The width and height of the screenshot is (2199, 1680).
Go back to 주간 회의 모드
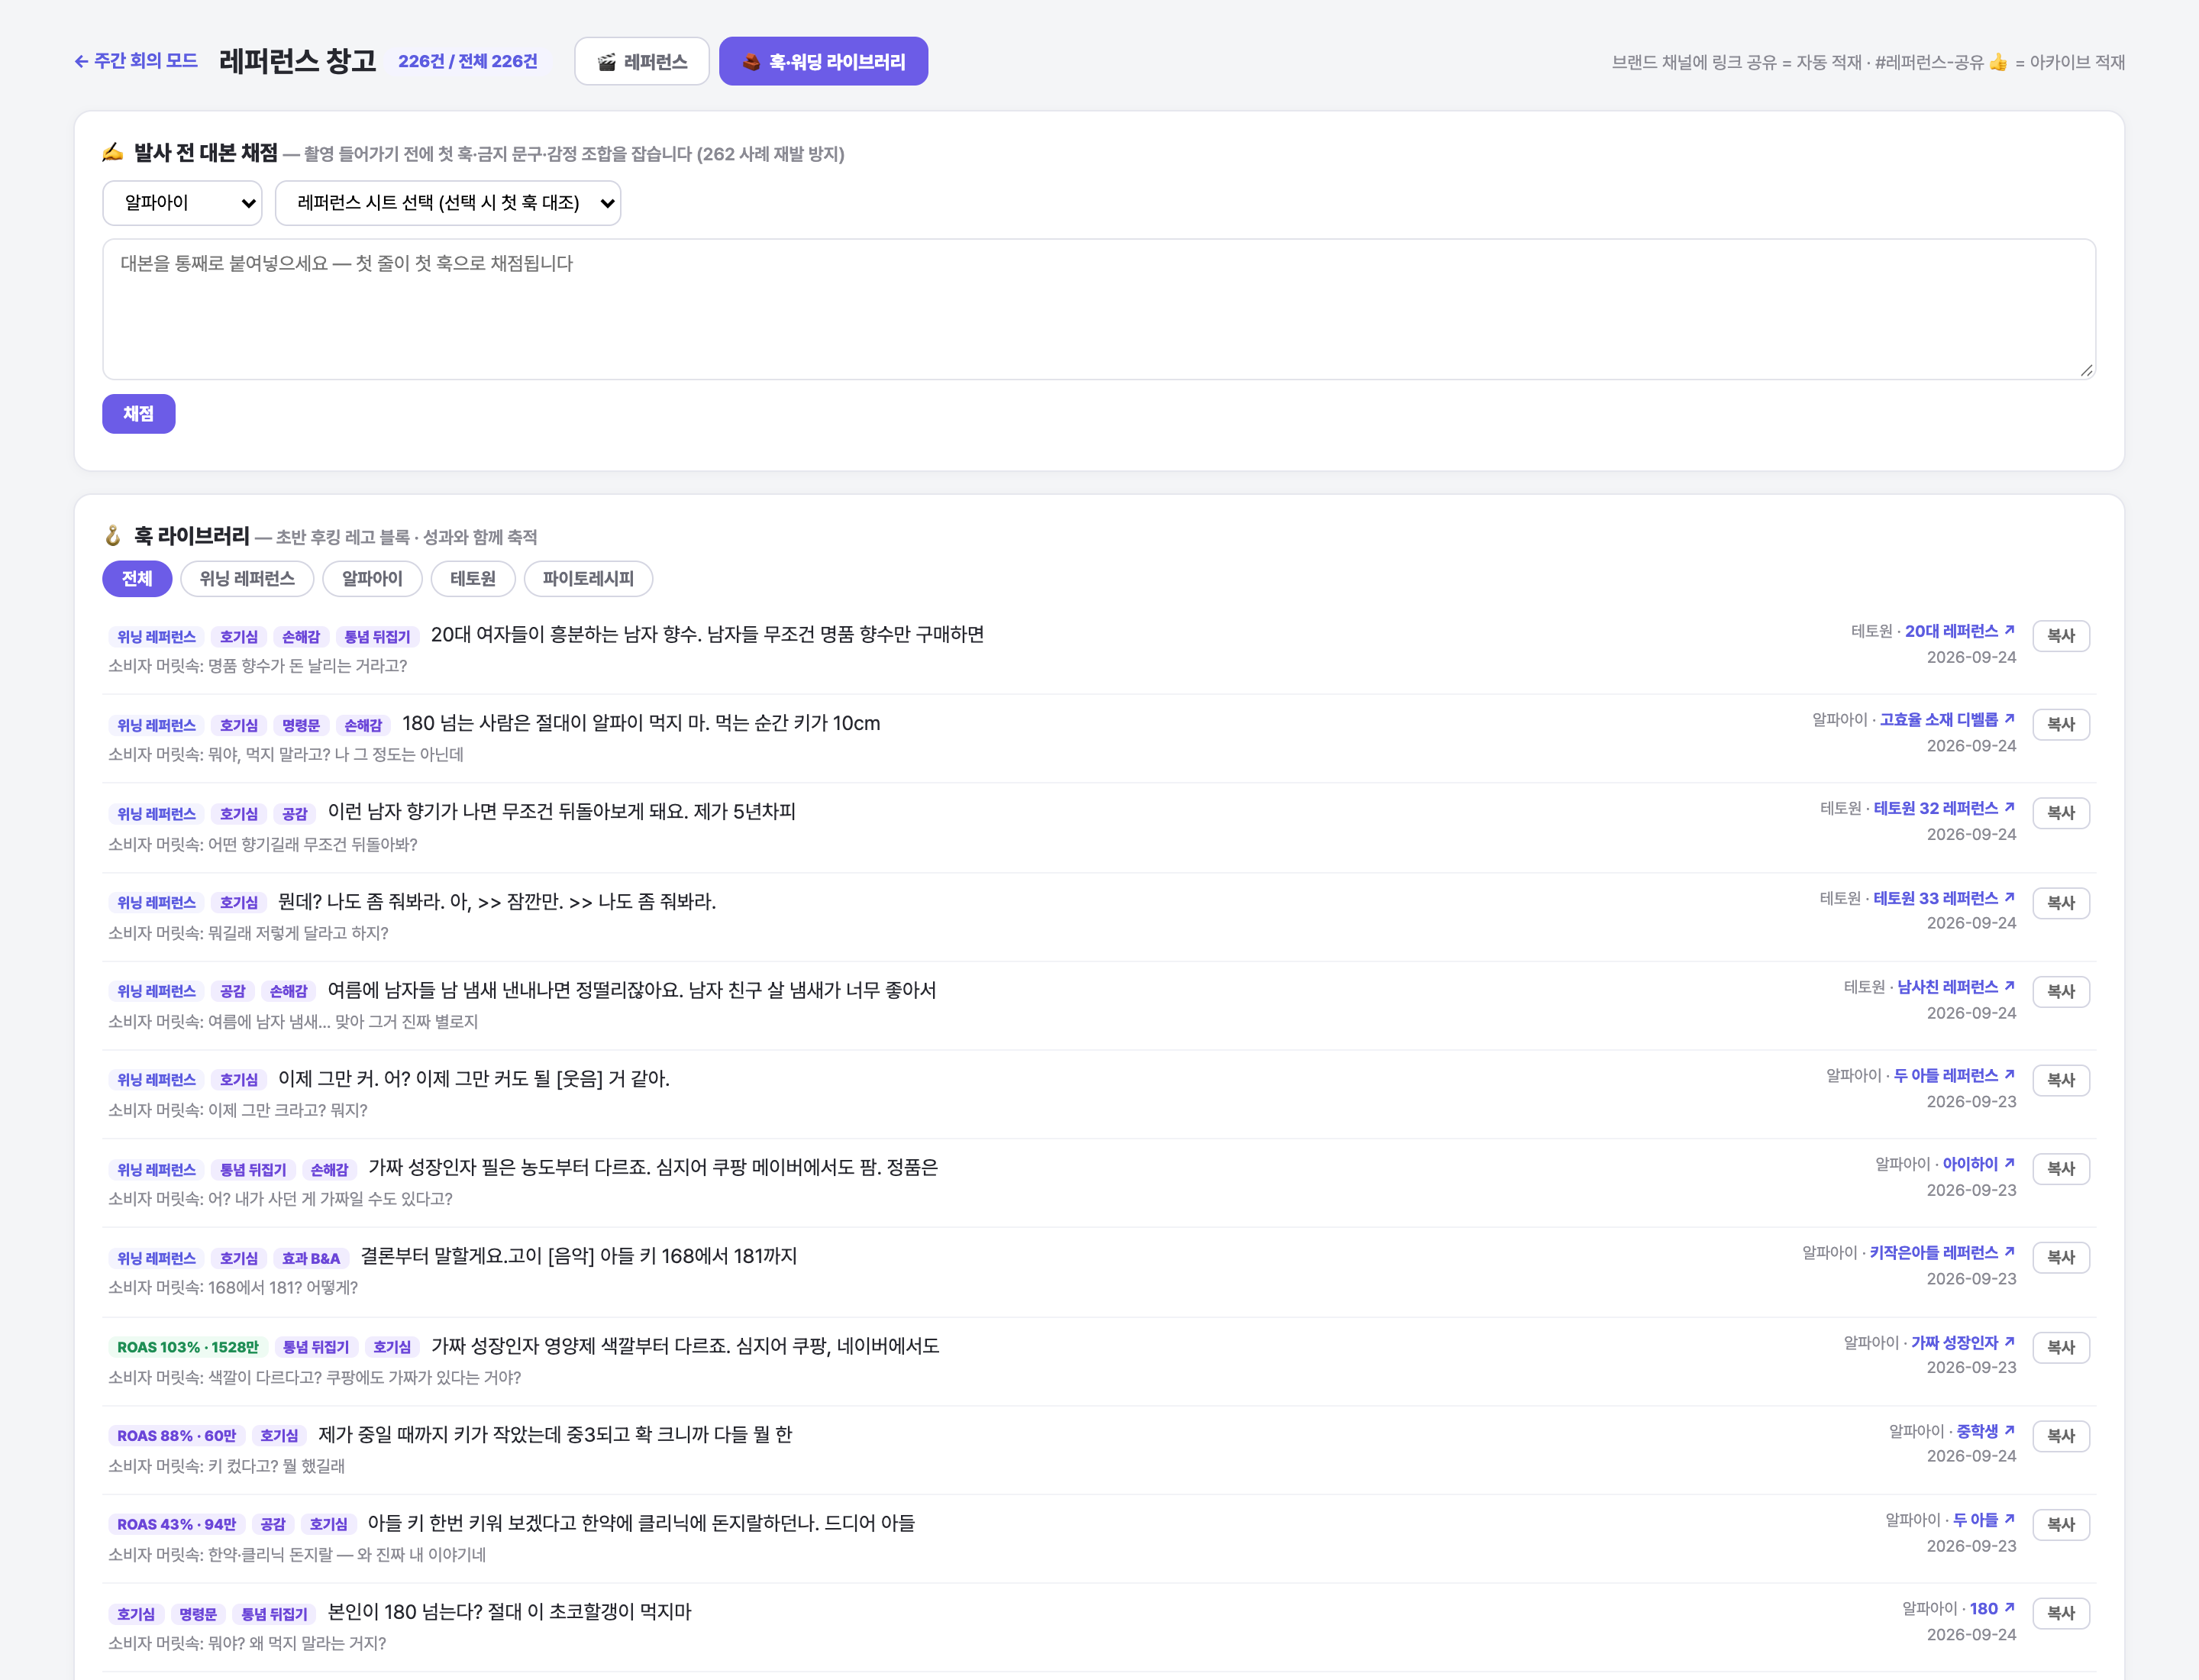coord(136,61)
